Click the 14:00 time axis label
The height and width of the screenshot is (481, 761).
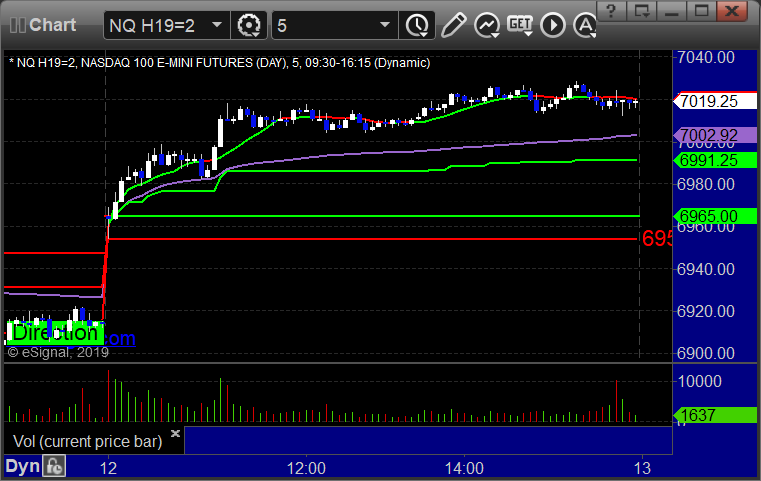click(x=464, y=468)
